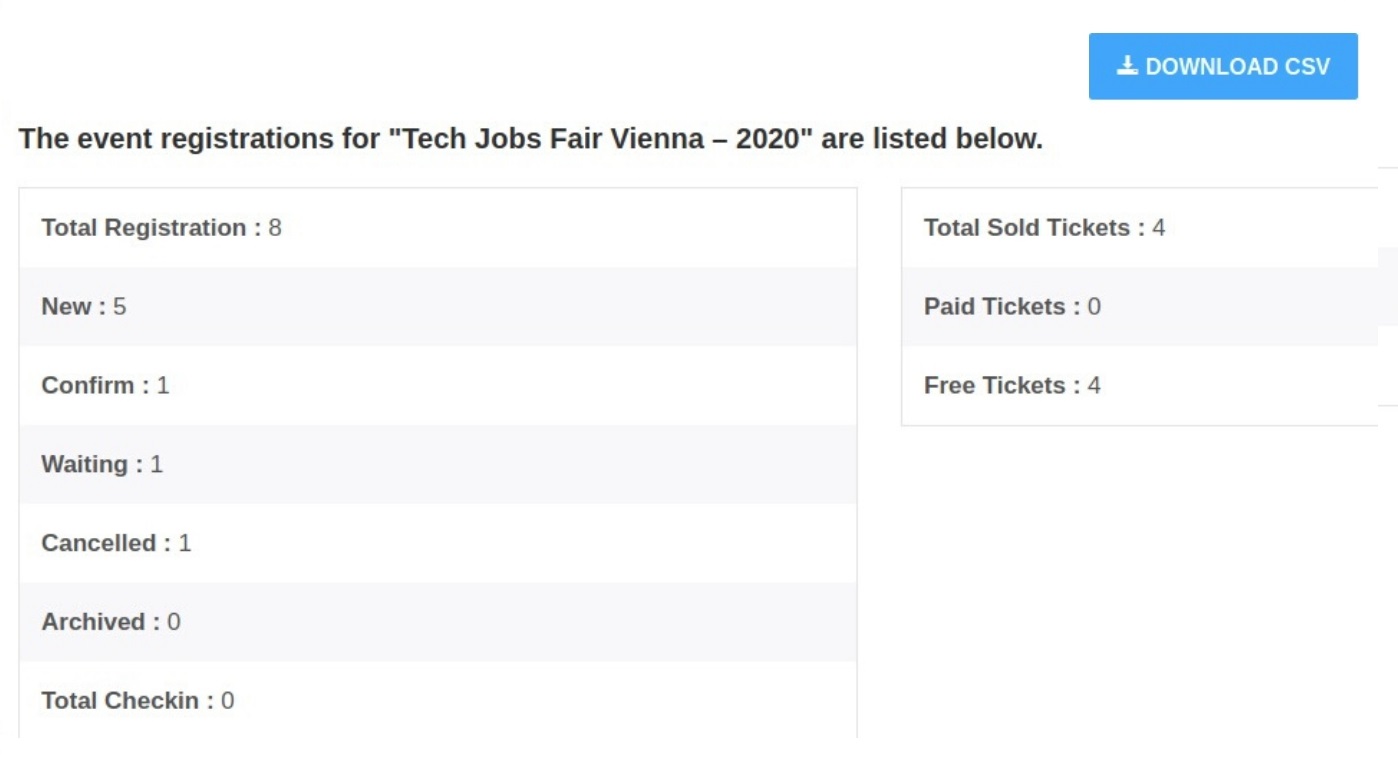Viewport: 1398px width, 769px height.
Task: Click the Download CSV button
Action: [1223, 66]
